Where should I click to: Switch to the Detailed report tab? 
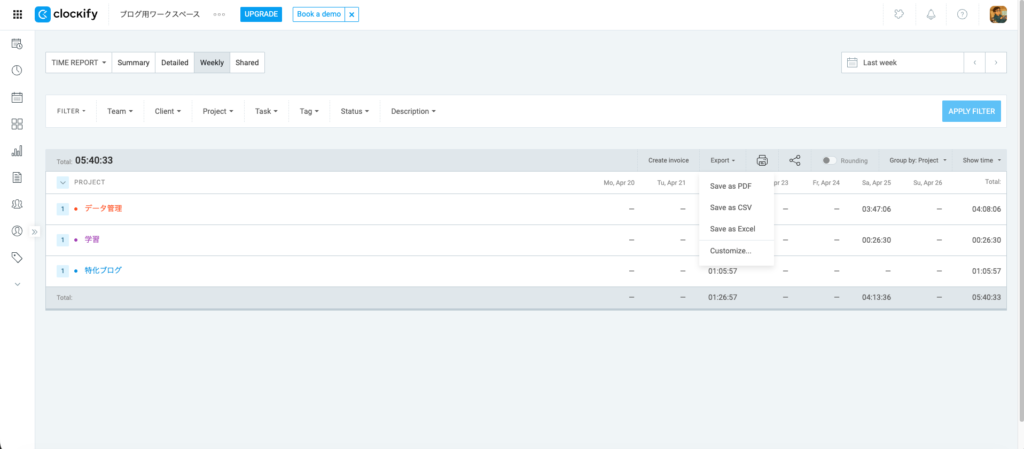pyautogui.click(x=174, y=62)
